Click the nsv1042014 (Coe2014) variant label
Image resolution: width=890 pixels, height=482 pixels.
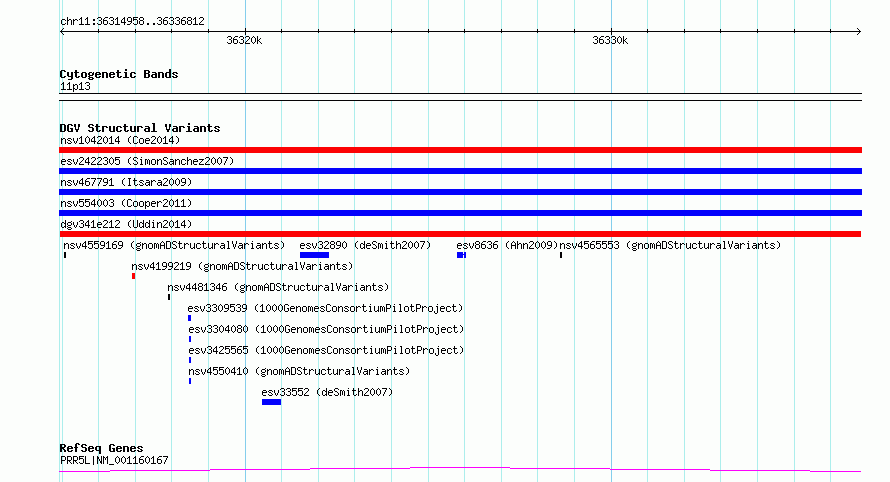pyautogui.click(x=120, y=140)
